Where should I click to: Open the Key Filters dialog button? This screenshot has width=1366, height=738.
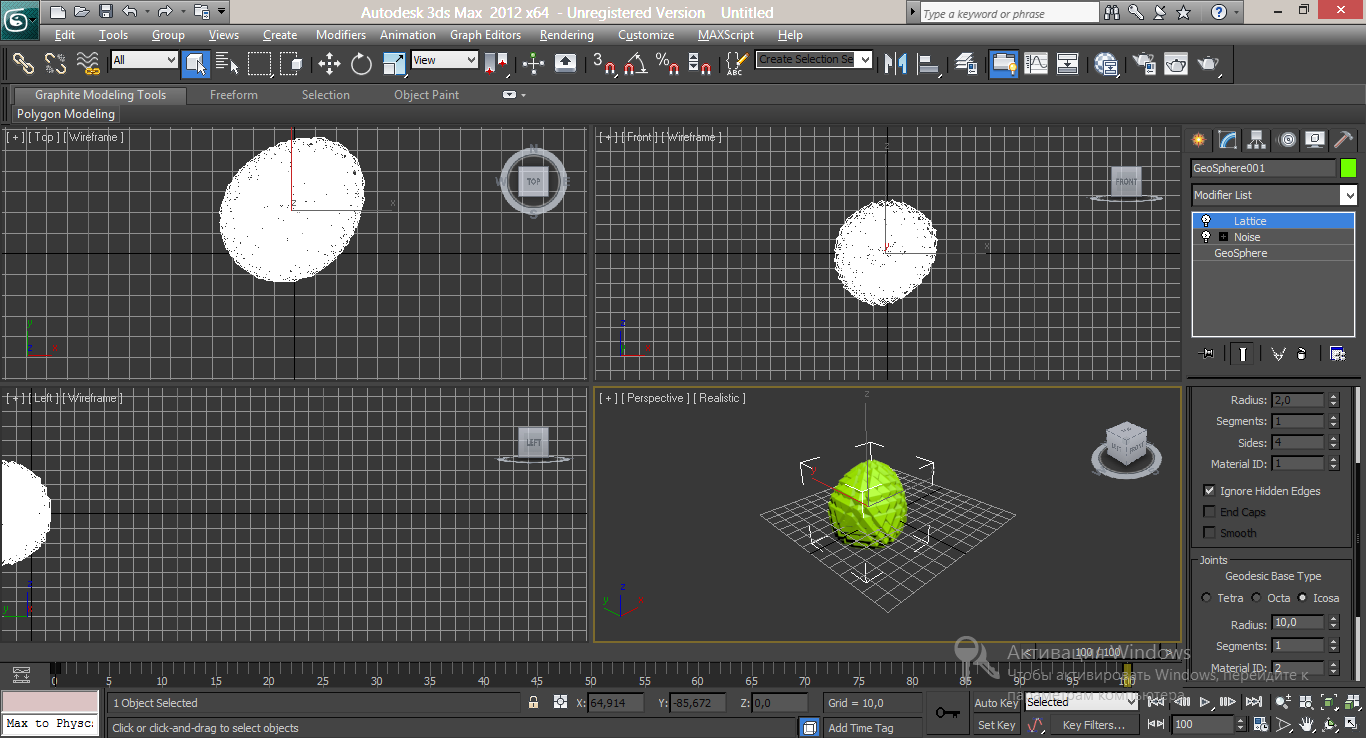(1093, 725)
